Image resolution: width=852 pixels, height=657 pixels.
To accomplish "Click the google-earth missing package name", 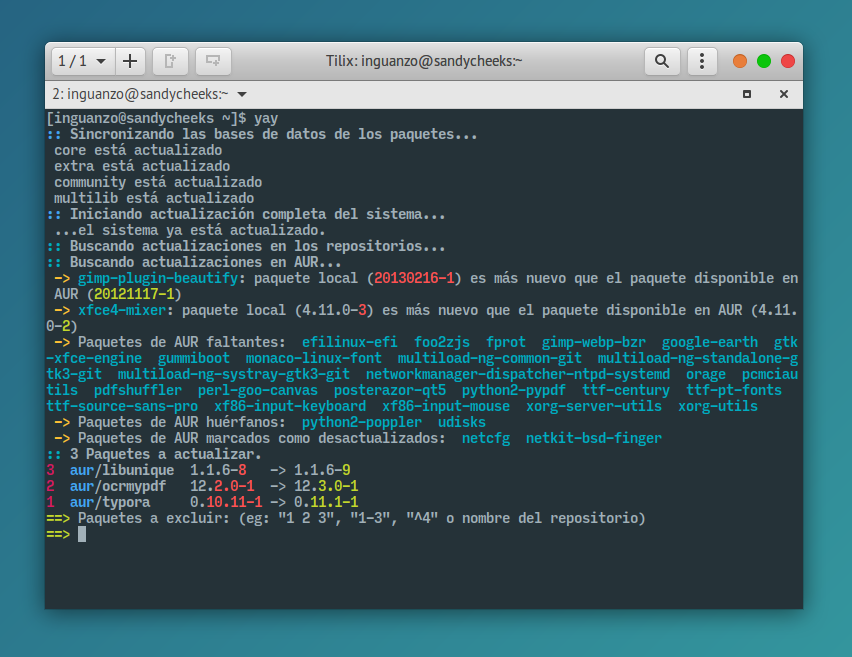I will (710, 341).
